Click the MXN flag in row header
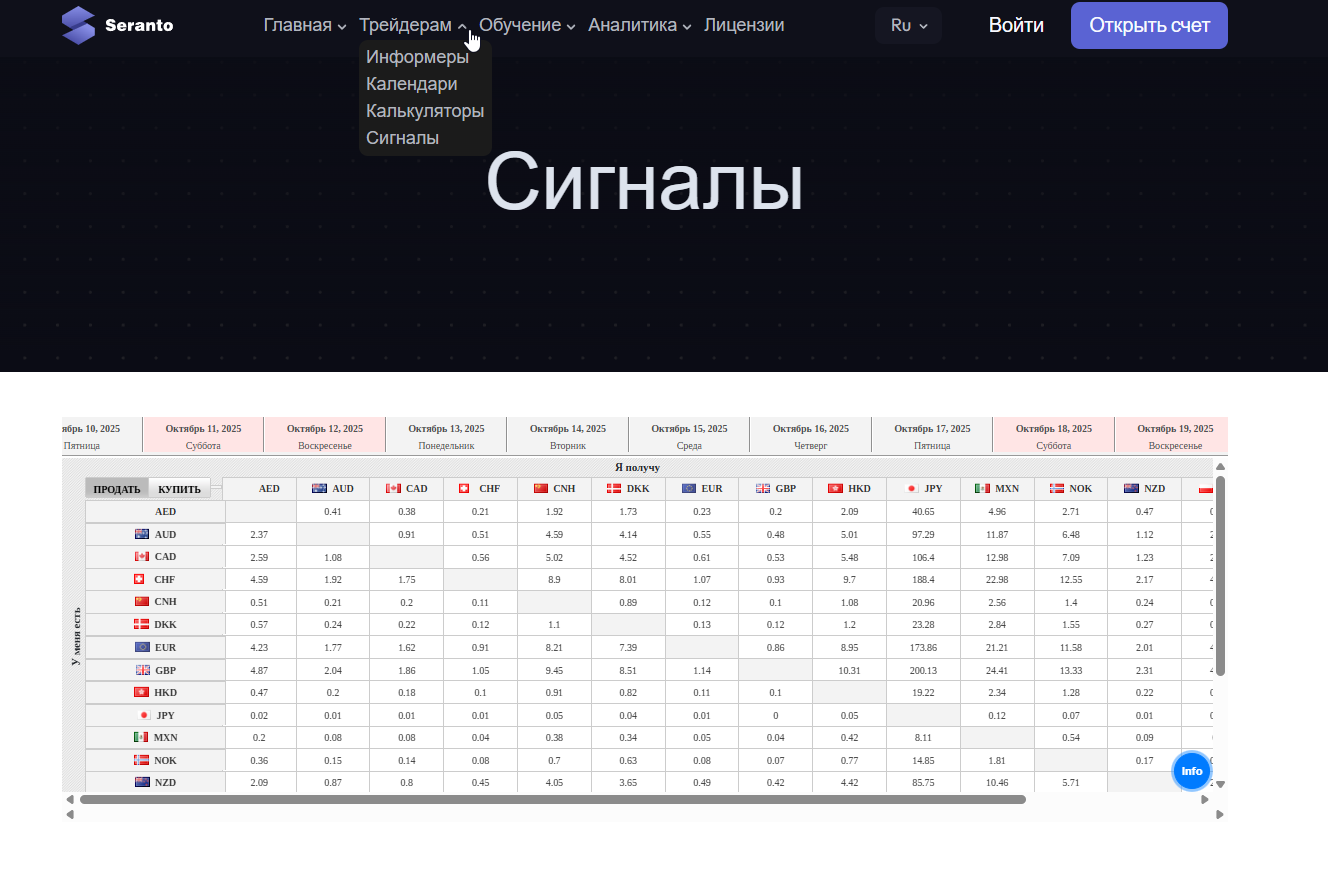The width and height of the screenshot is (1328, 885). click(x=141, y=737)
